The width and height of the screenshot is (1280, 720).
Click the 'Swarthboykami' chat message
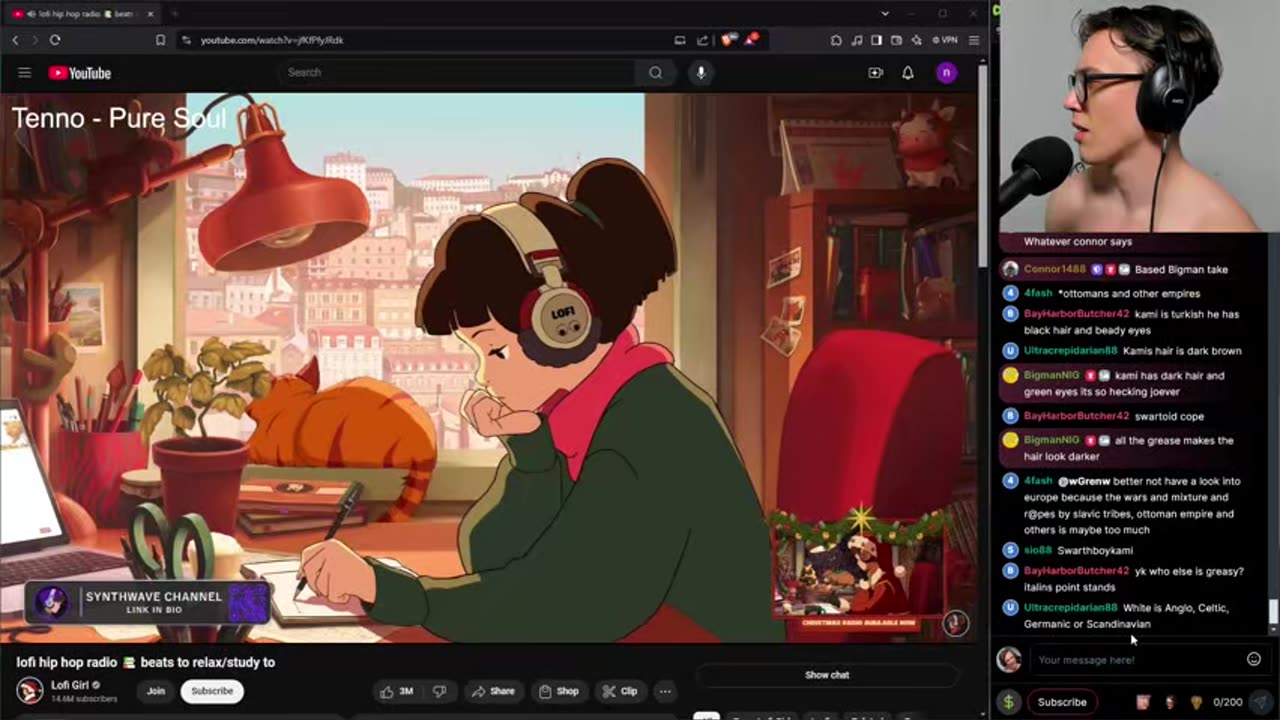[1095, 550]
